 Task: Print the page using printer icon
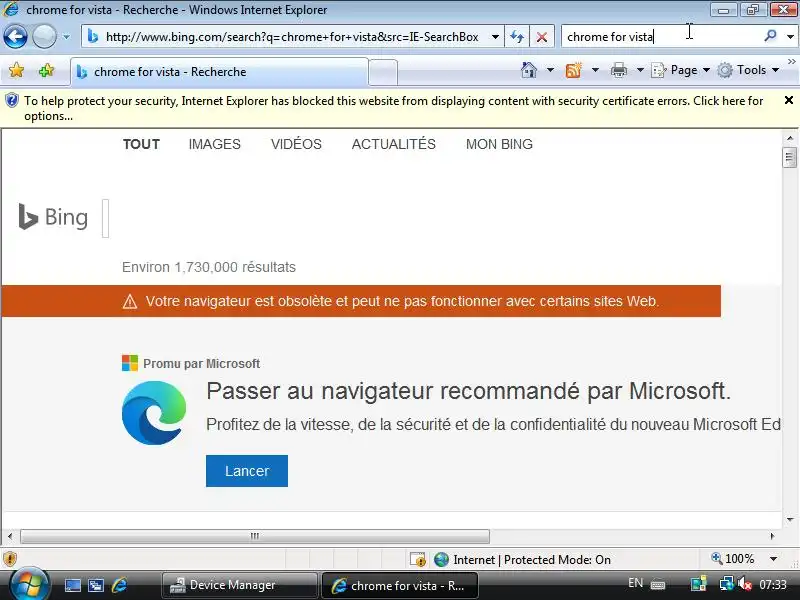click(618, 70)
